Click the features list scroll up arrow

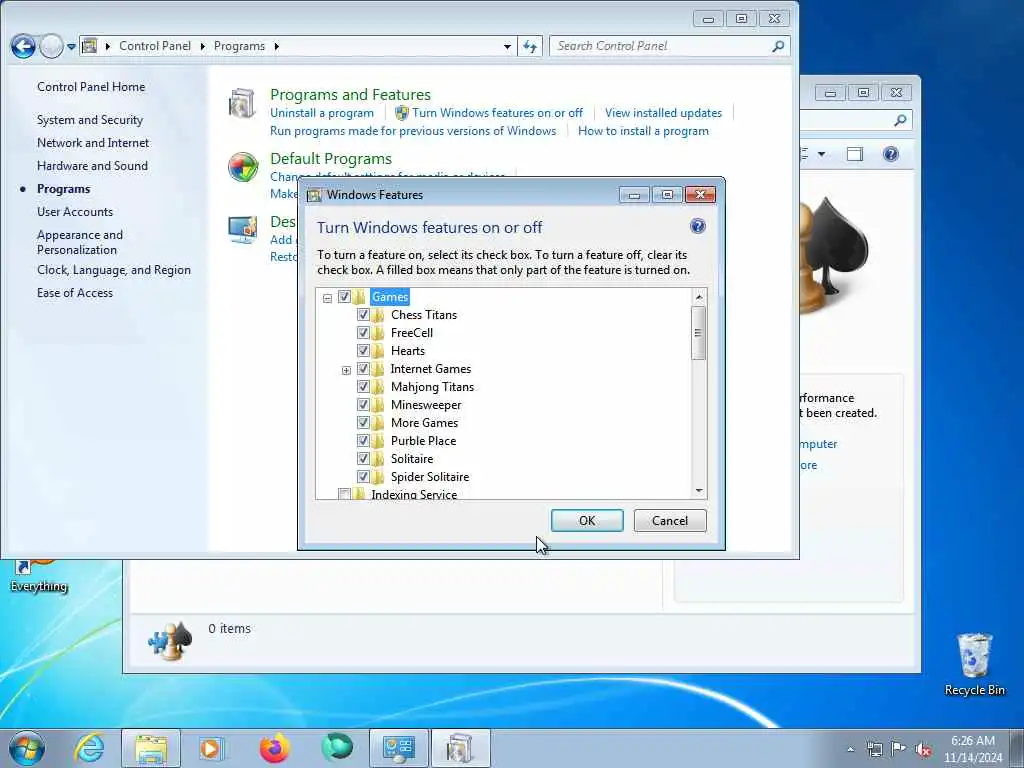(x=699, y=297)
